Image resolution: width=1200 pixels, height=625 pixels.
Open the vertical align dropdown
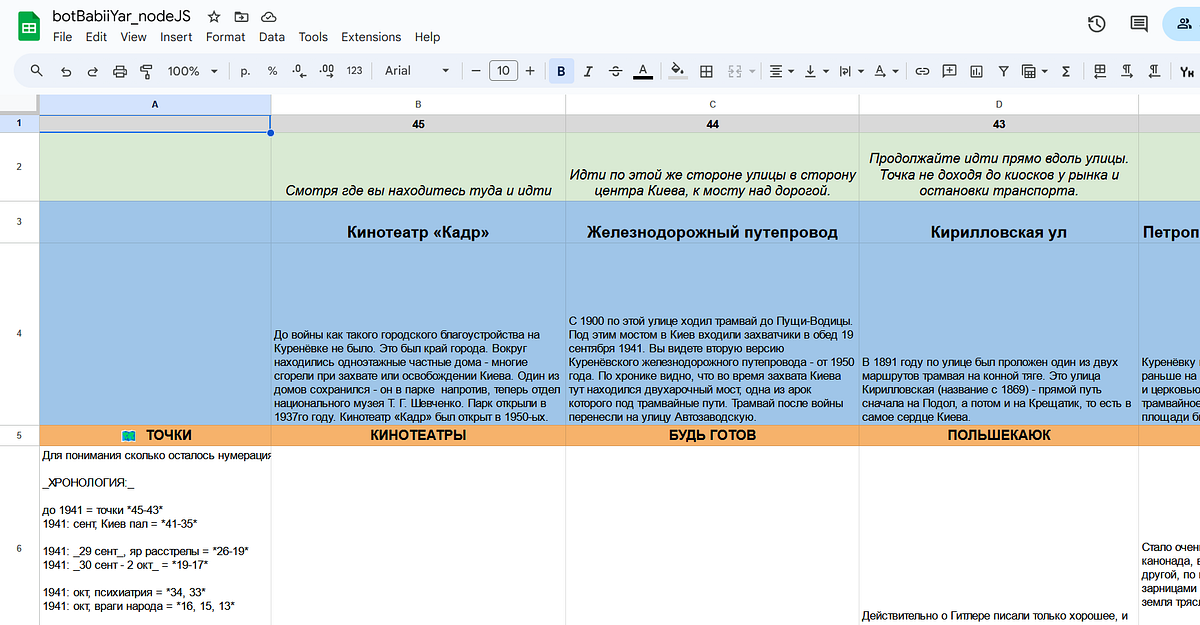[x=816, y=71]
